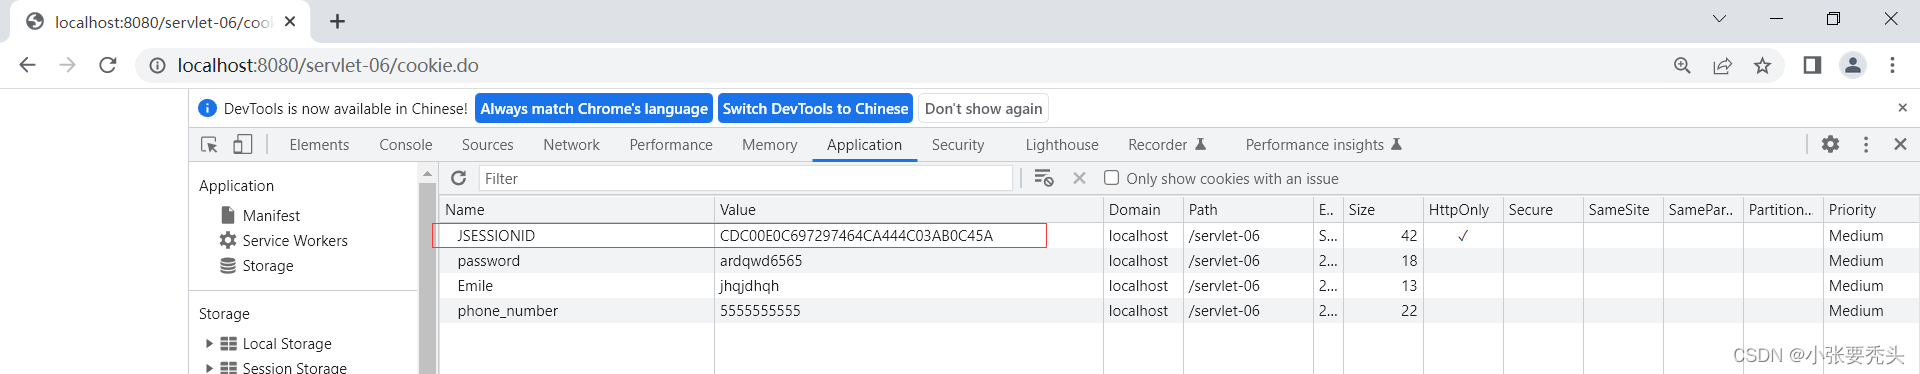Screen dimensions: 1920x374
Task: Select the Application tab
Action: pyautogui.click(x=864, y=145)
